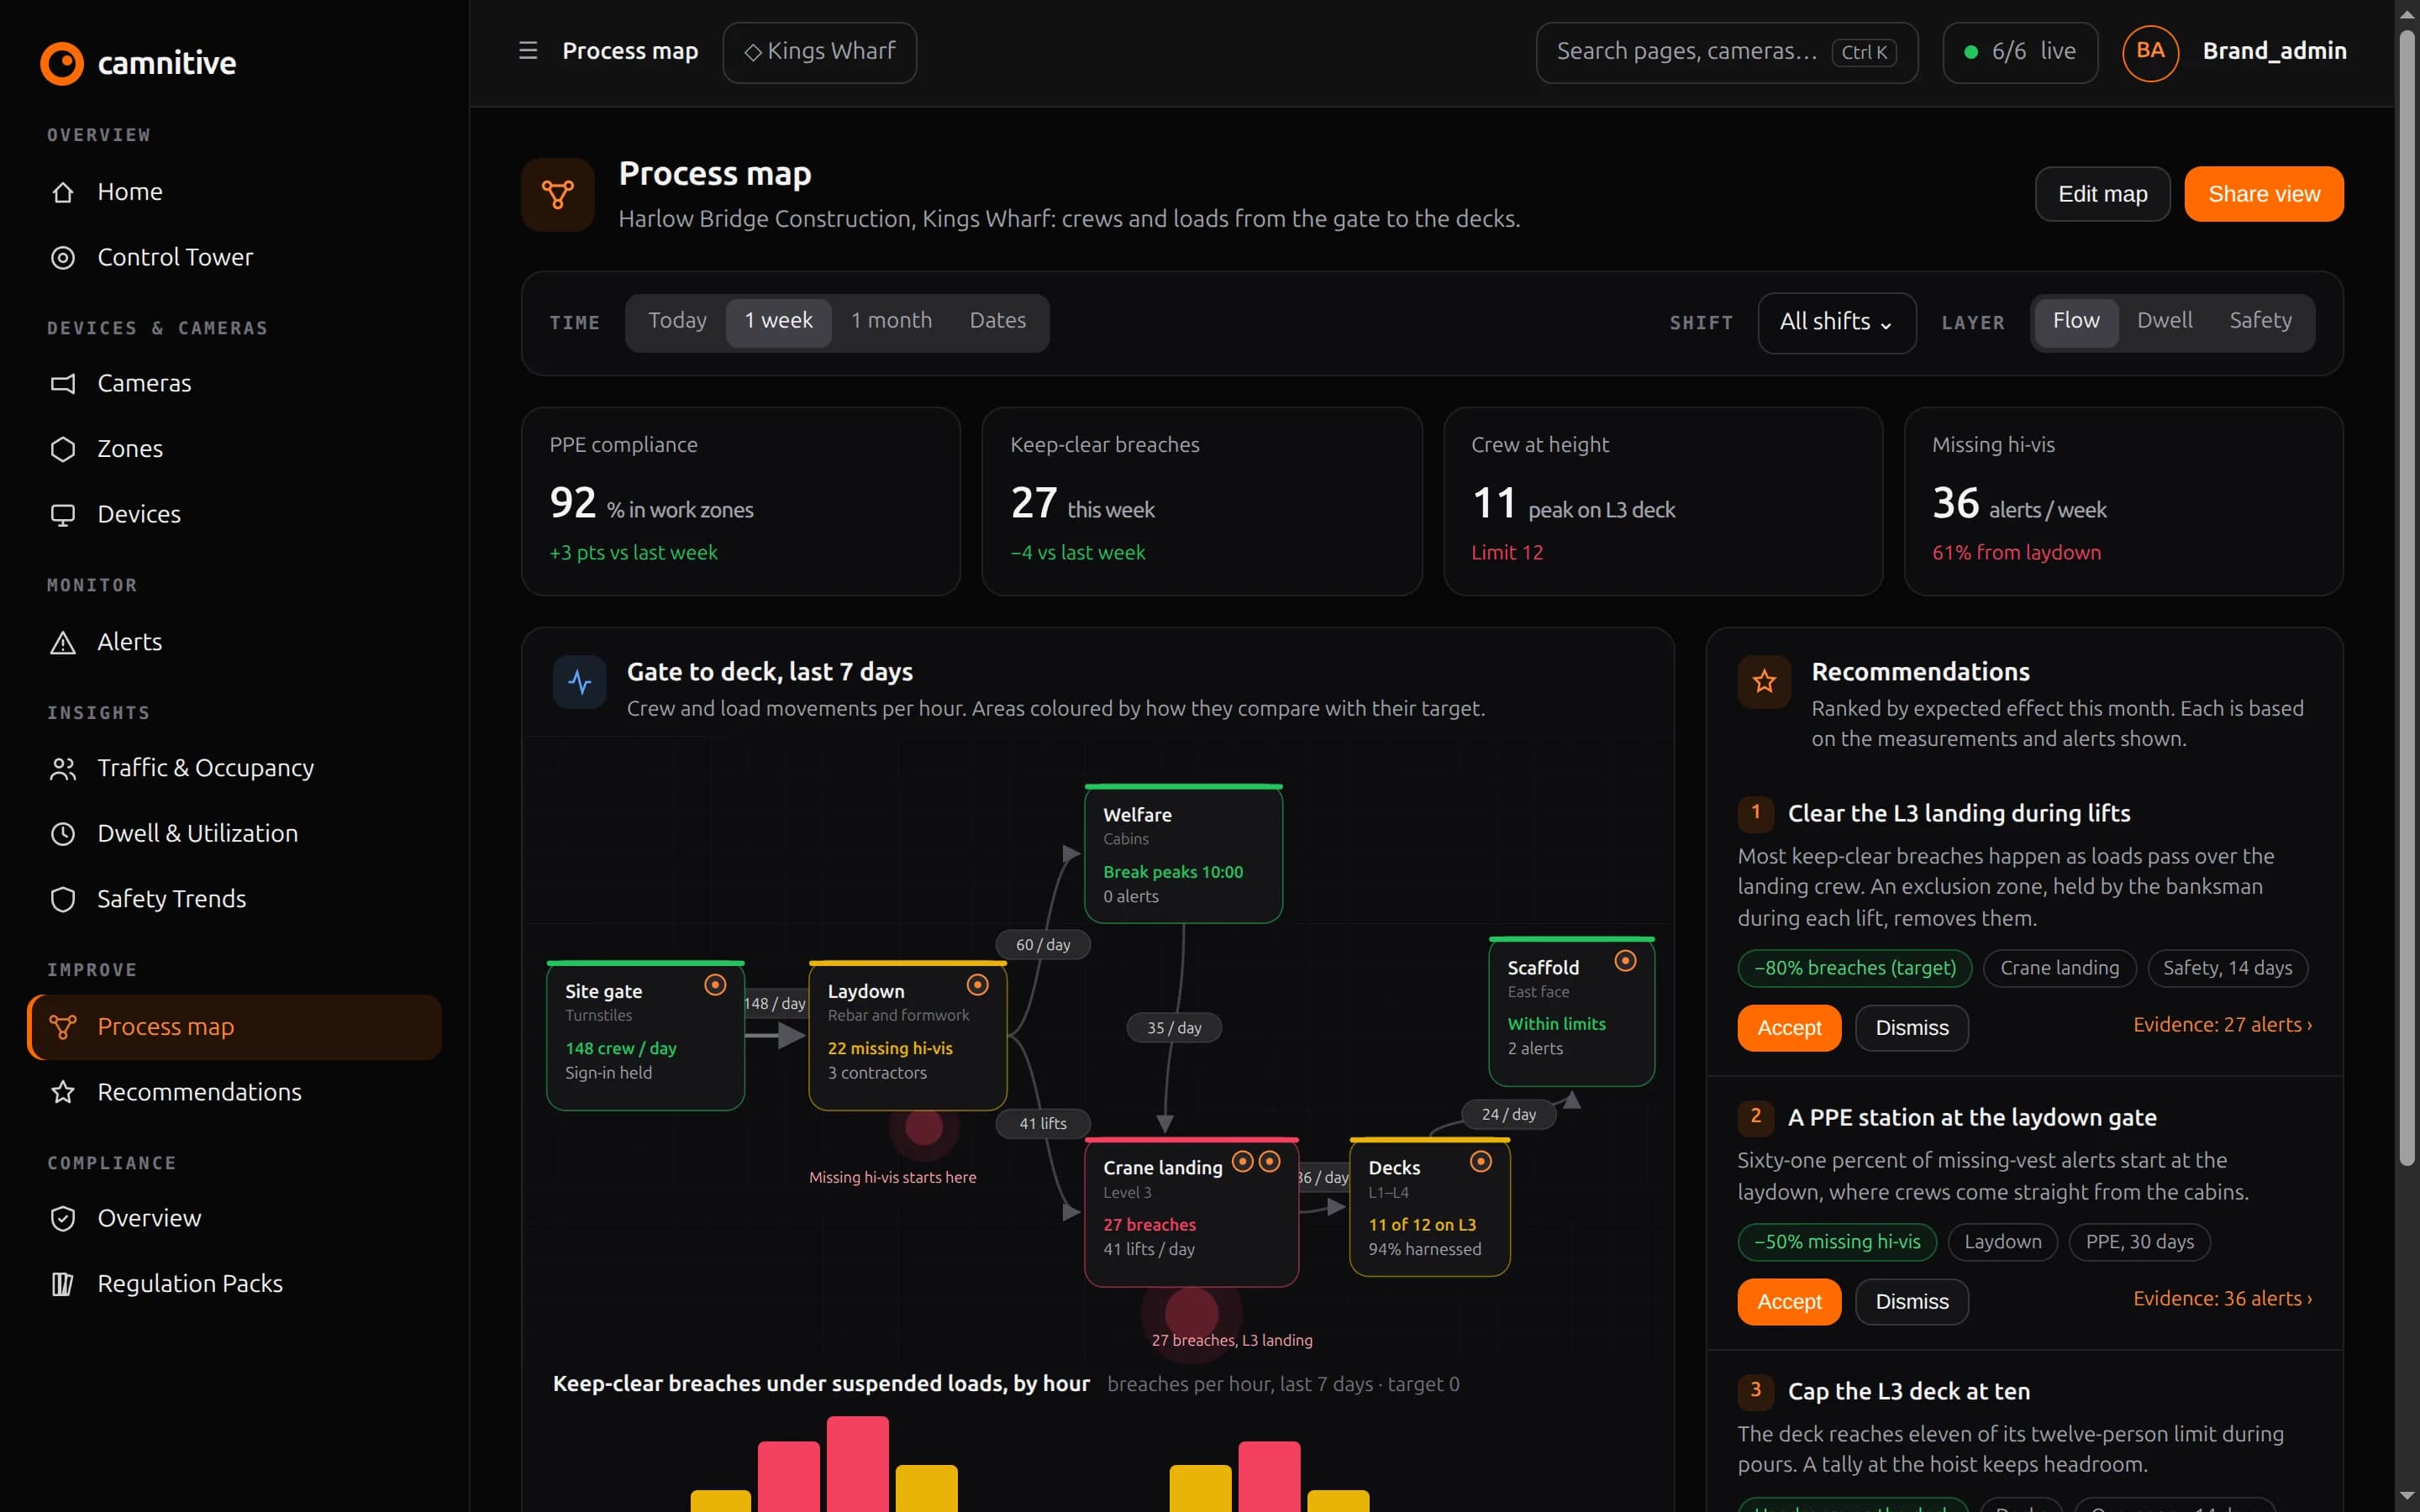The image size is (2420, 1512).
Task: Go to Safety Trends page
Action: click(x=234, y=899)
